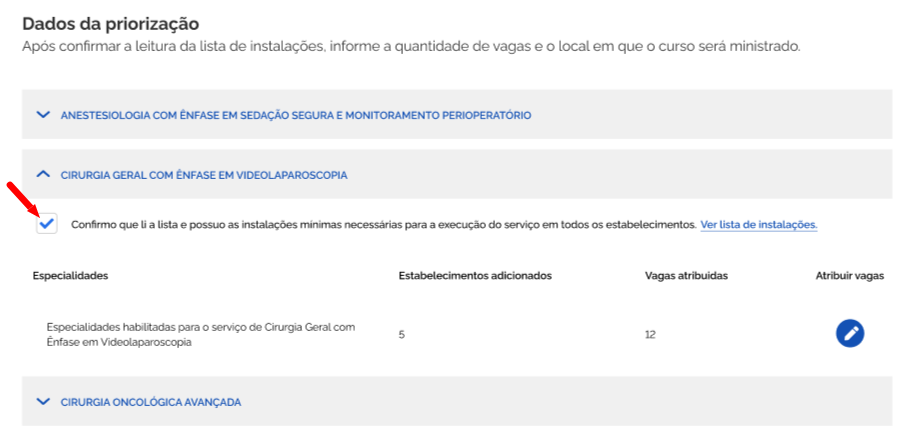Click the instruction paragraph below the heading

(x=411, y=47)
